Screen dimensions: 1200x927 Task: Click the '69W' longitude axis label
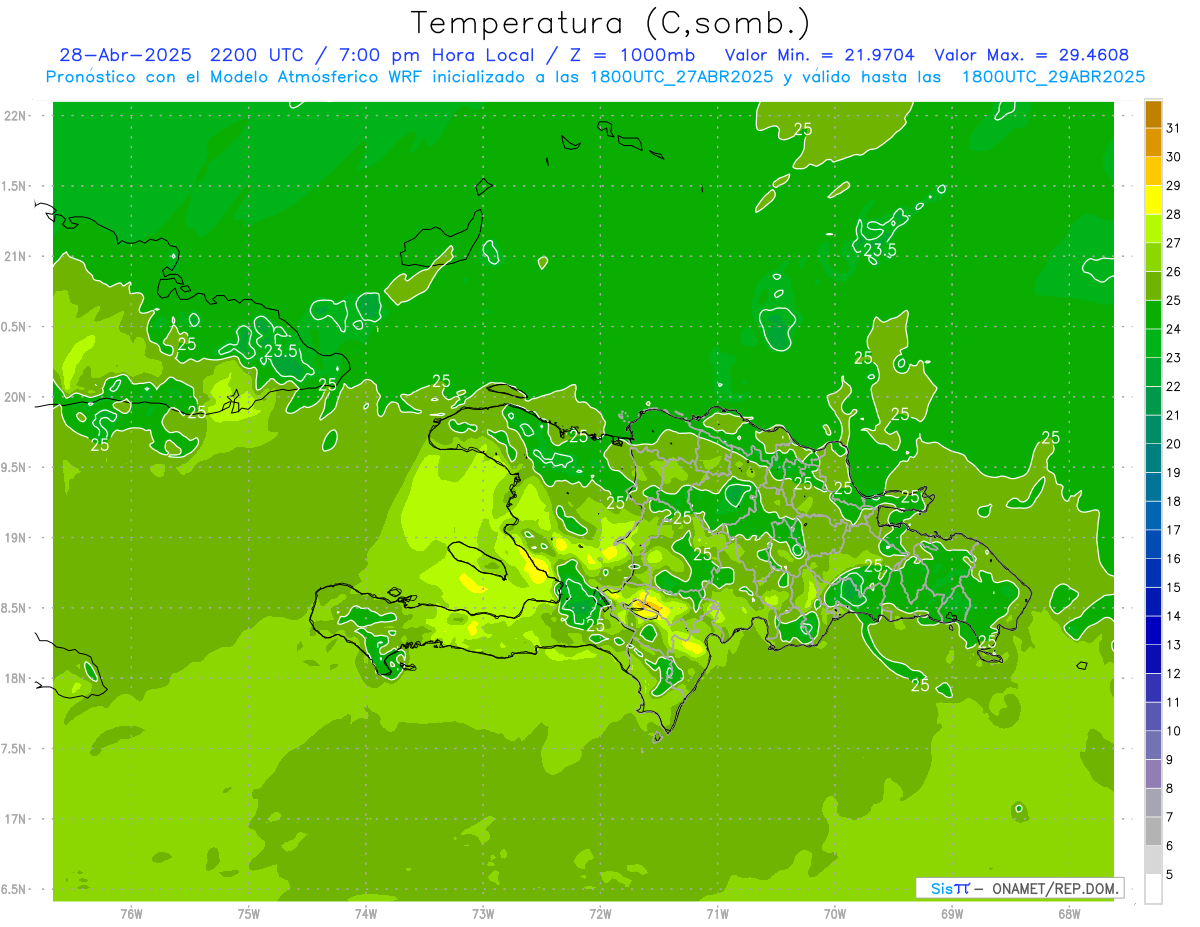(952, 913)
